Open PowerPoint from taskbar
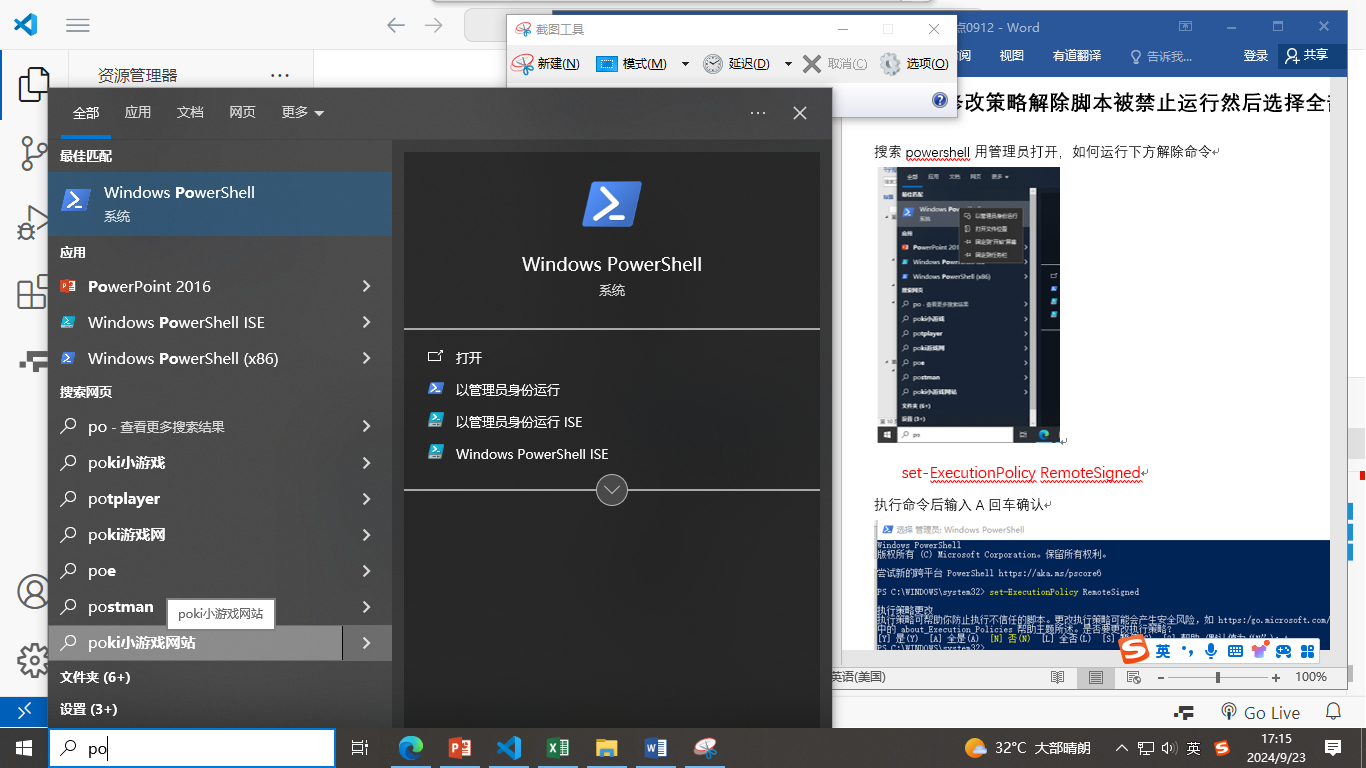Viewport: 1366px width, 768px height. click(x=459, y=748)
